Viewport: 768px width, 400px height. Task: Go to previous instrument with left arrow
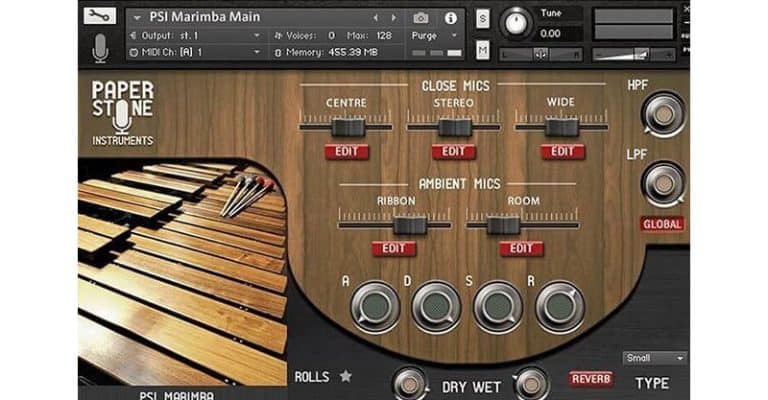tap(376, 18)
